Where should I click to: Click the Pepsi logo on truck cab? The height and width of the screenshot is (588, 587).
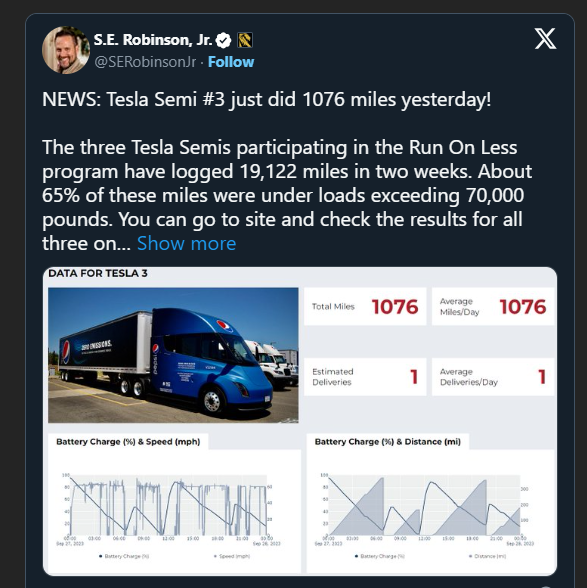coord(224,326)
